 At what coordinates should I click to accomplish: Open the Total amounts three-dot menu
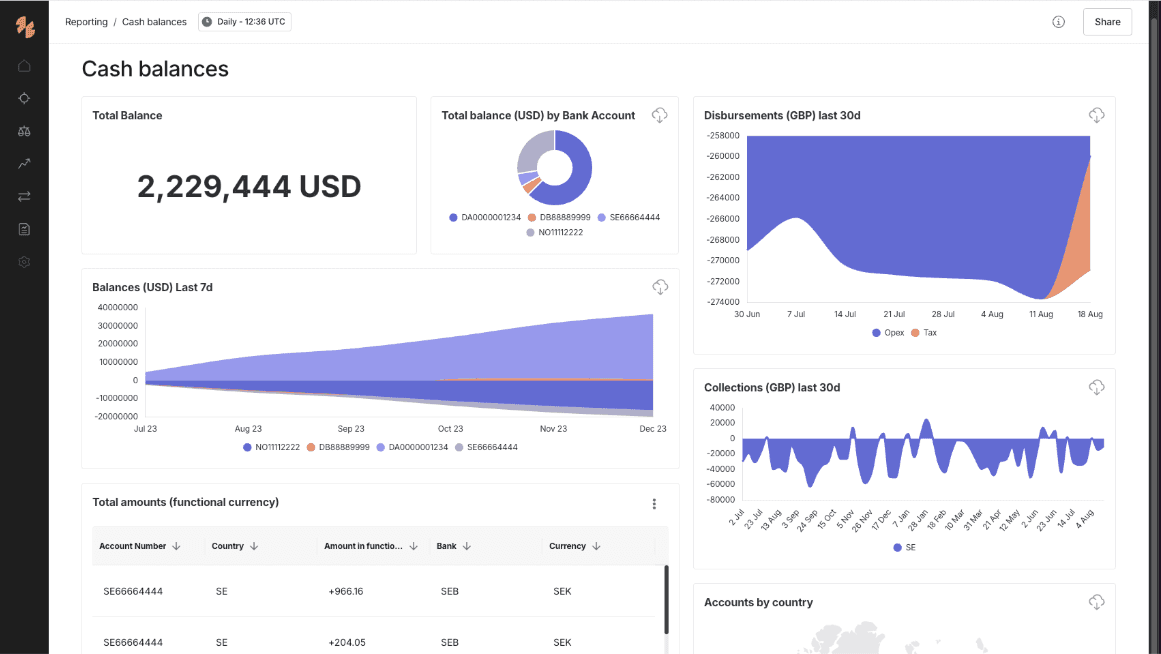[654, 504]
